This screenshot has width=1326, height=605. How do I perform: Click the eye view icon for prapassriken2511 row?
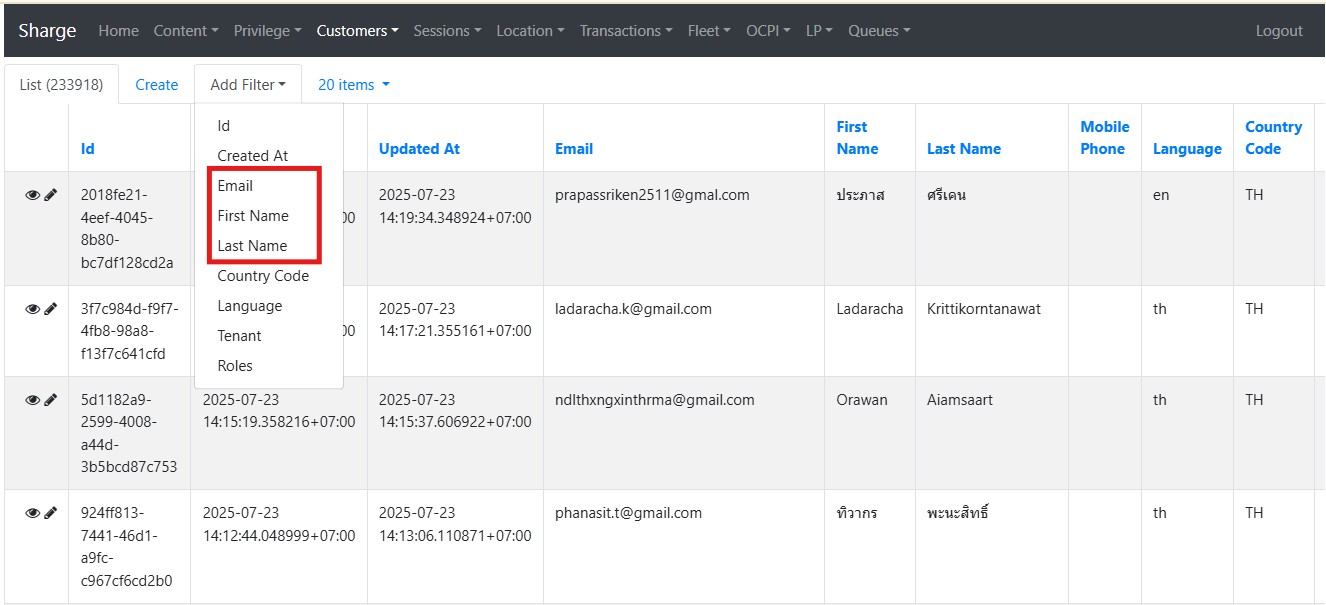32,196
